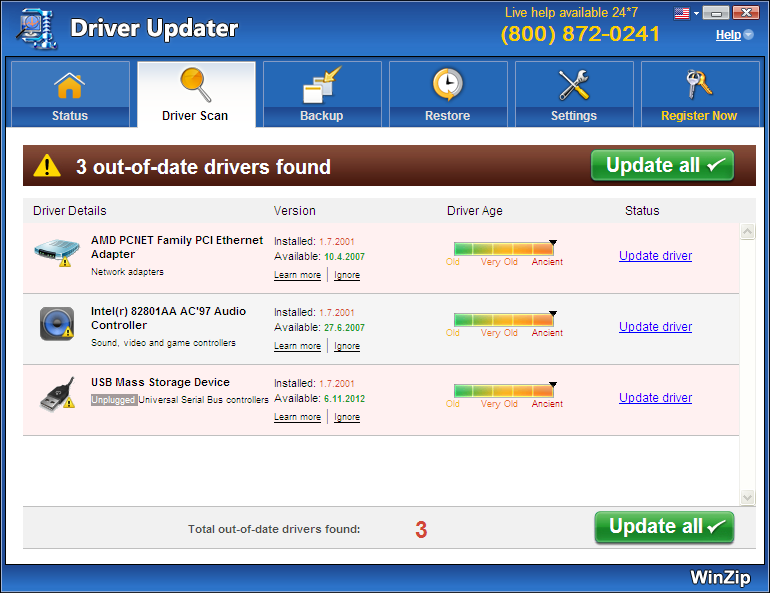Image resolution: width=770 pixels, height=593 pixels.
Task: Click available version 6.11.2012
Action: [x=344, y=399]
